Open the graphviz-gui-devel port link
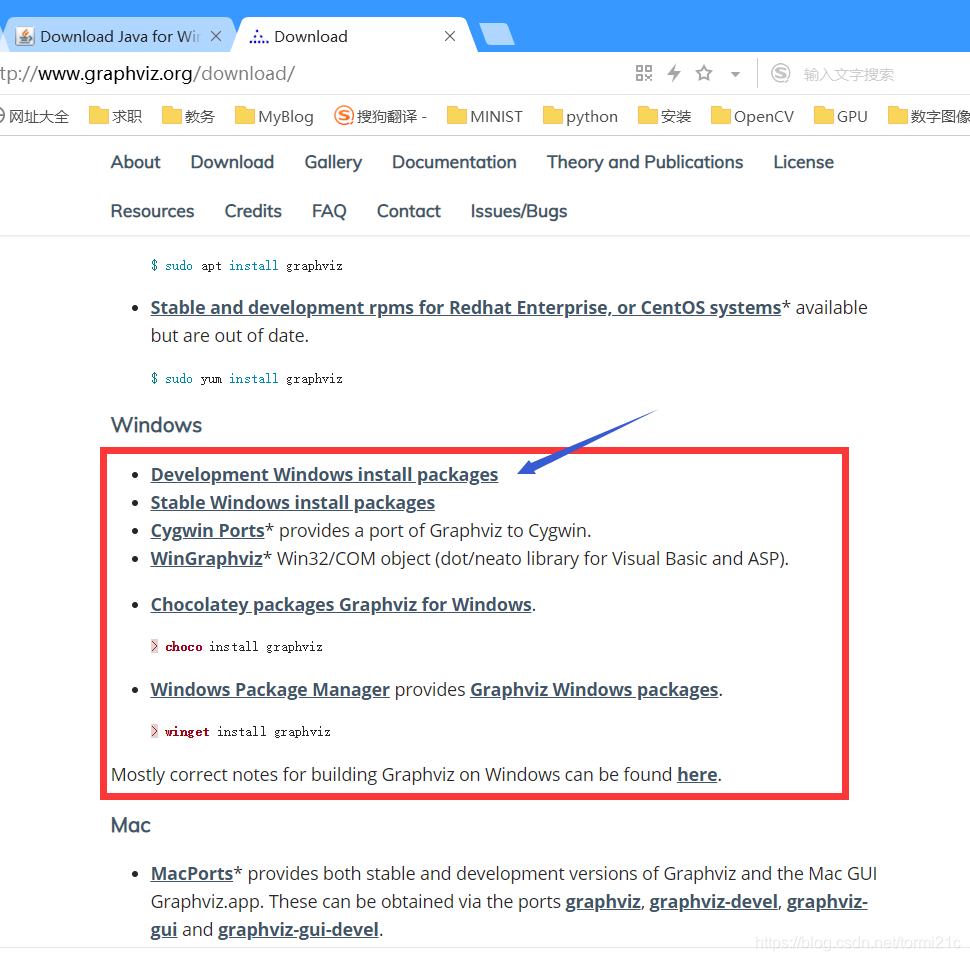970x961 pixels. tap(298, 930)
